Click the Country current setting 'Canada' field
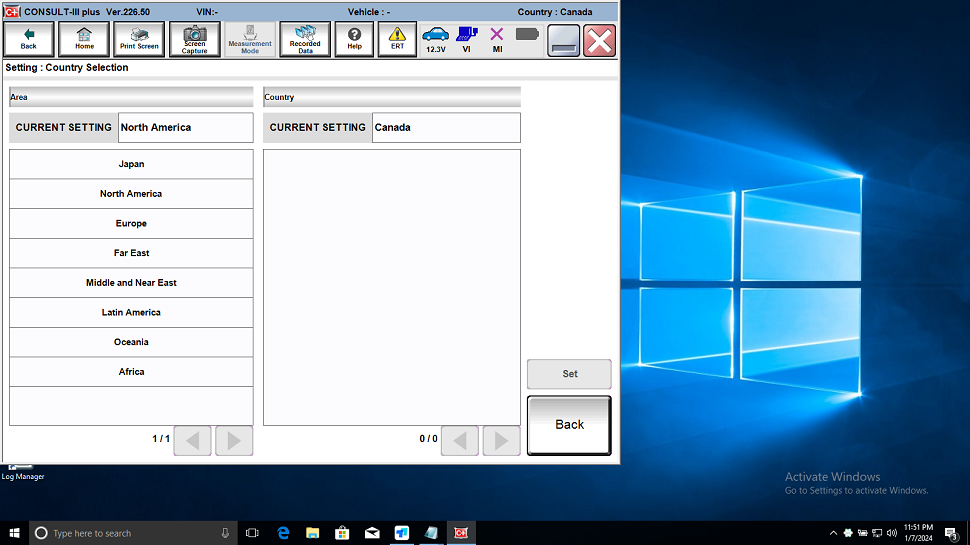This screenshot has width=970, height=545. click(x=446, y=127)
